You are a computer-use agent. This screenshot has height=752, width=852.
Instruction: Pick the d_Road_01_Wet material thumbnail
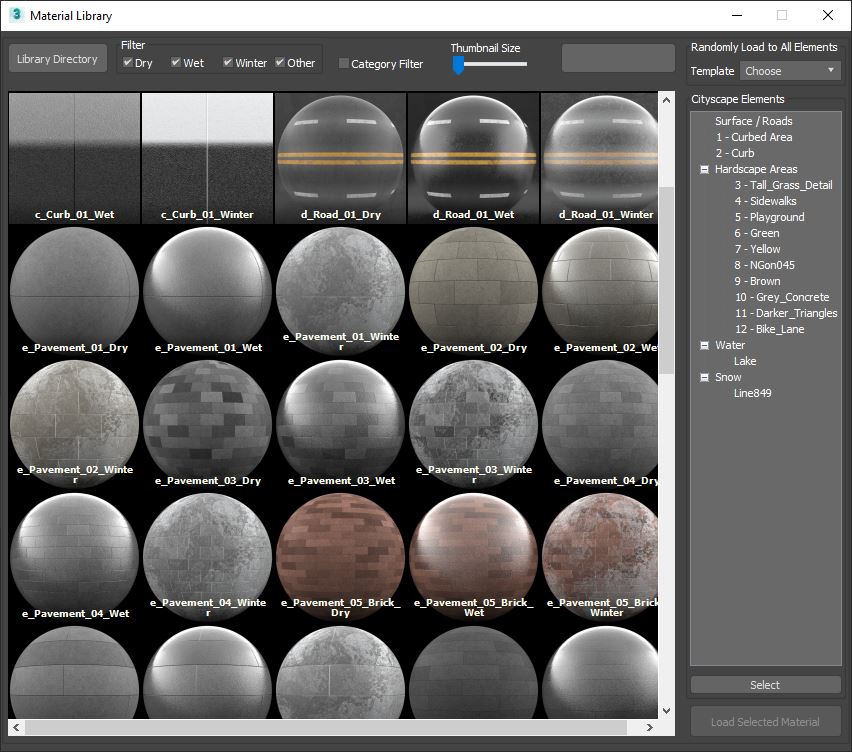(x=474, y=158)
